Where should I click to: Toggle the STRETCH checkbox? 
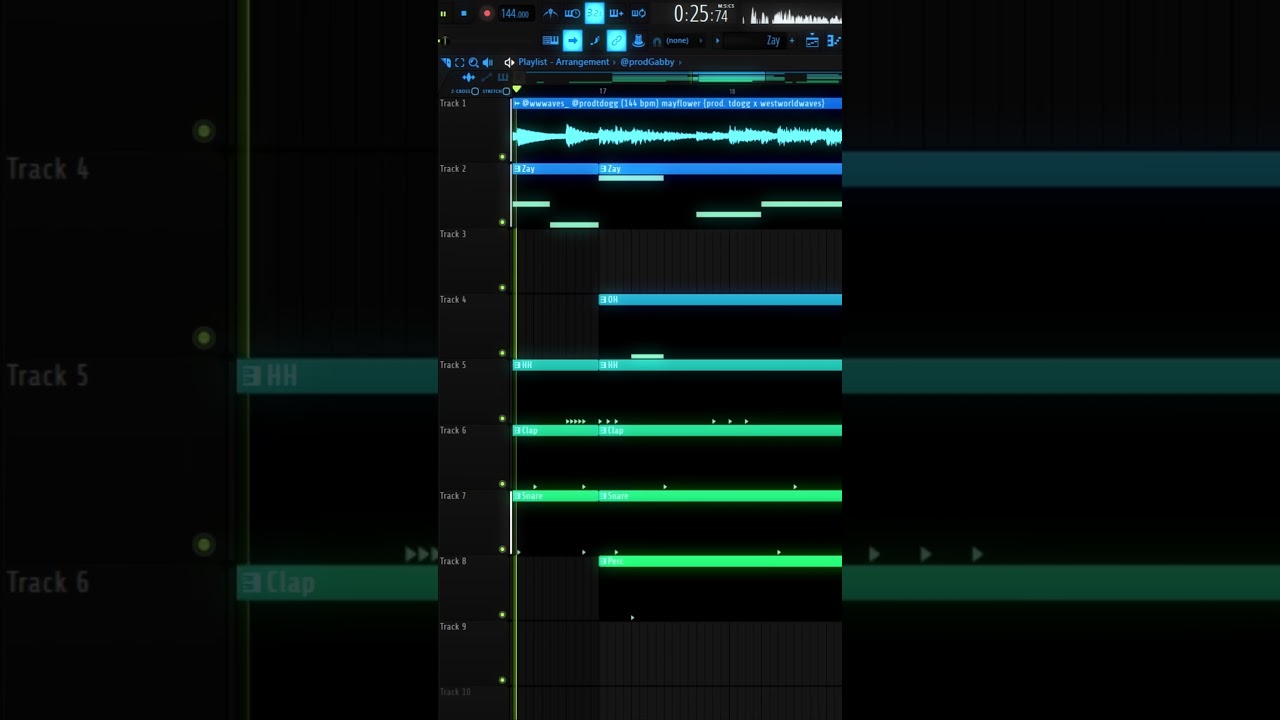click(x=506, y=91)
